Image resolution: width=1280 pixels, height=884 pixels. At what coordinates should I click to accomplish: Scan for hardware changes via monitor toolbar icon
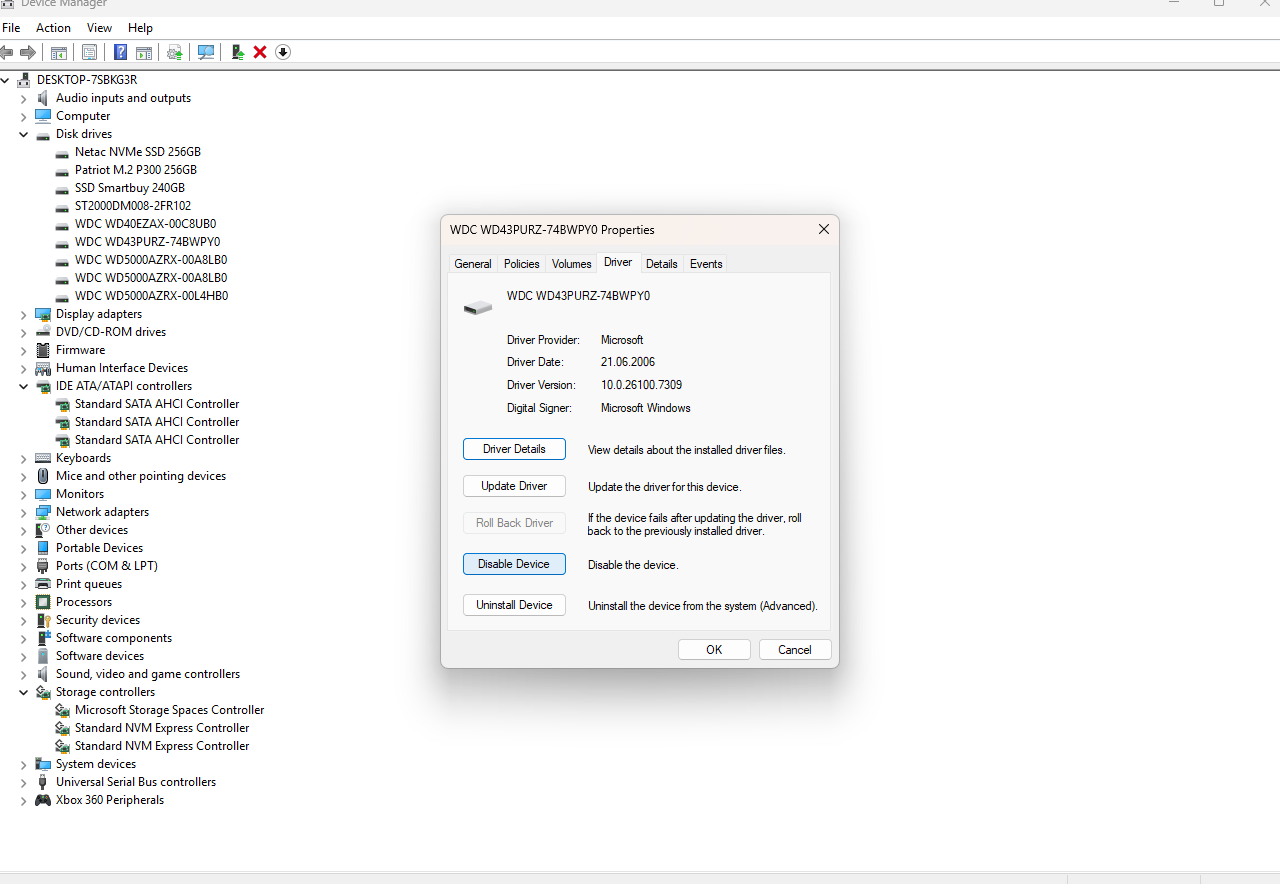pos(206,52)
